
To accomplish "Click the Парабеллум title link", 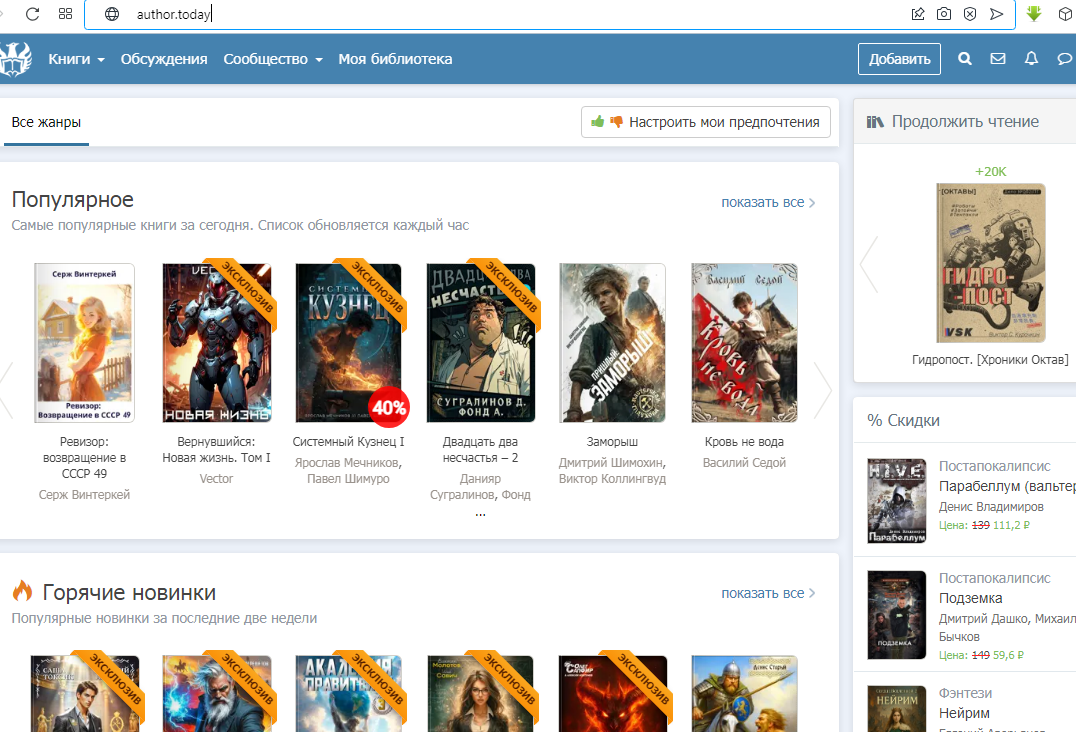I will click(1007, 486).
